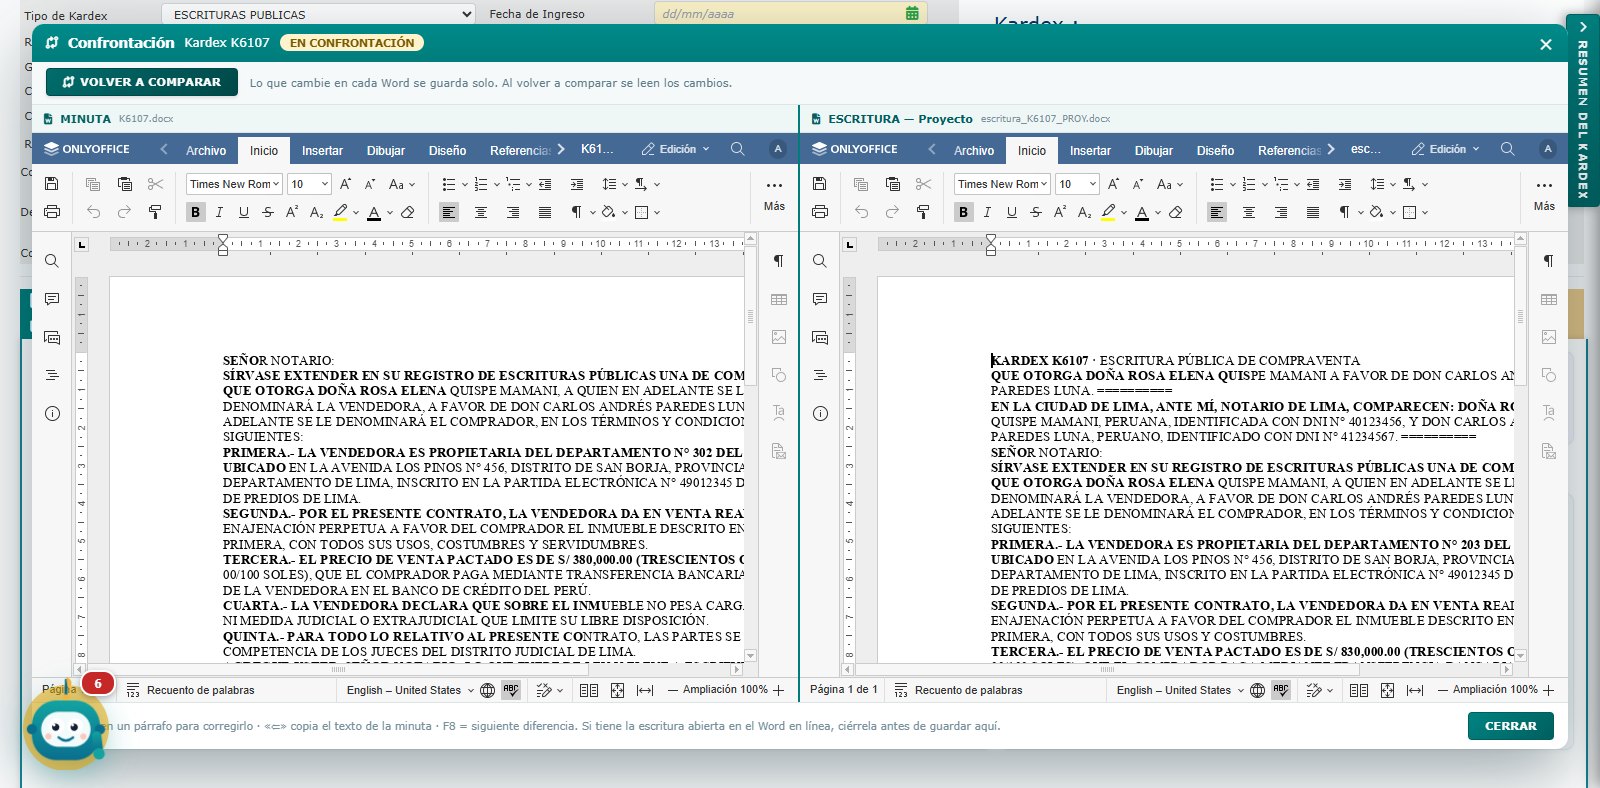Open image settings in the ESCRITURA right sidebar
Viewport: 1600px width, 788px height.
[x=1548, y=337]
